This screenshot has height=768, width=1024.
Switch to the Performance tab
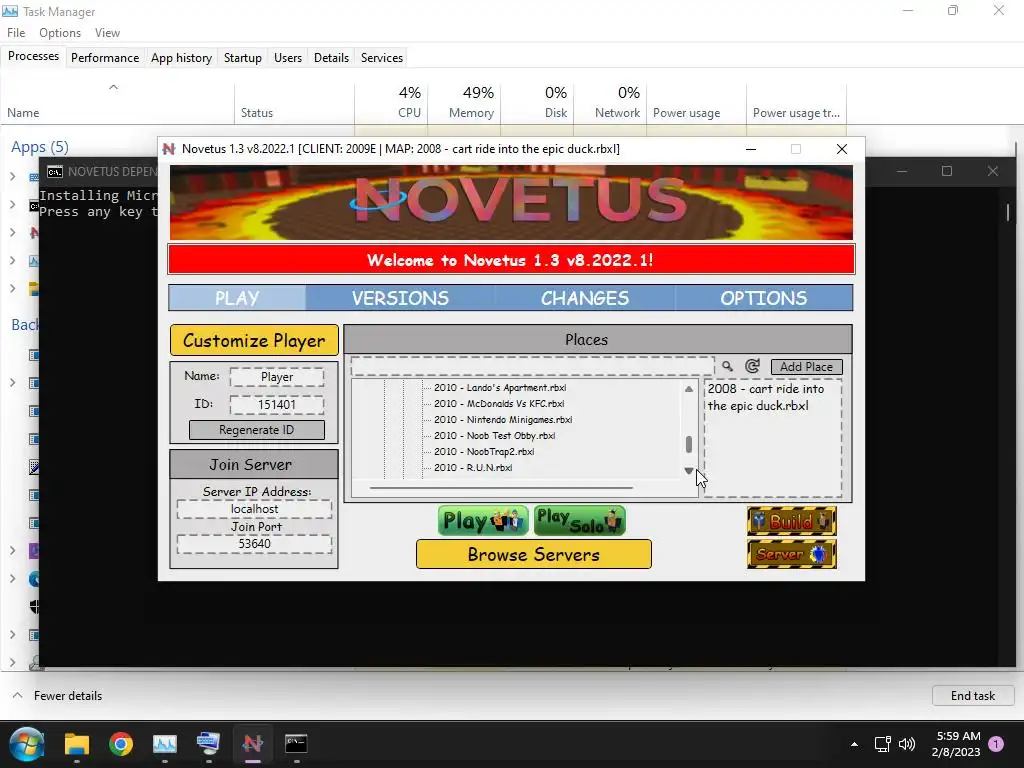click(105, 57)
